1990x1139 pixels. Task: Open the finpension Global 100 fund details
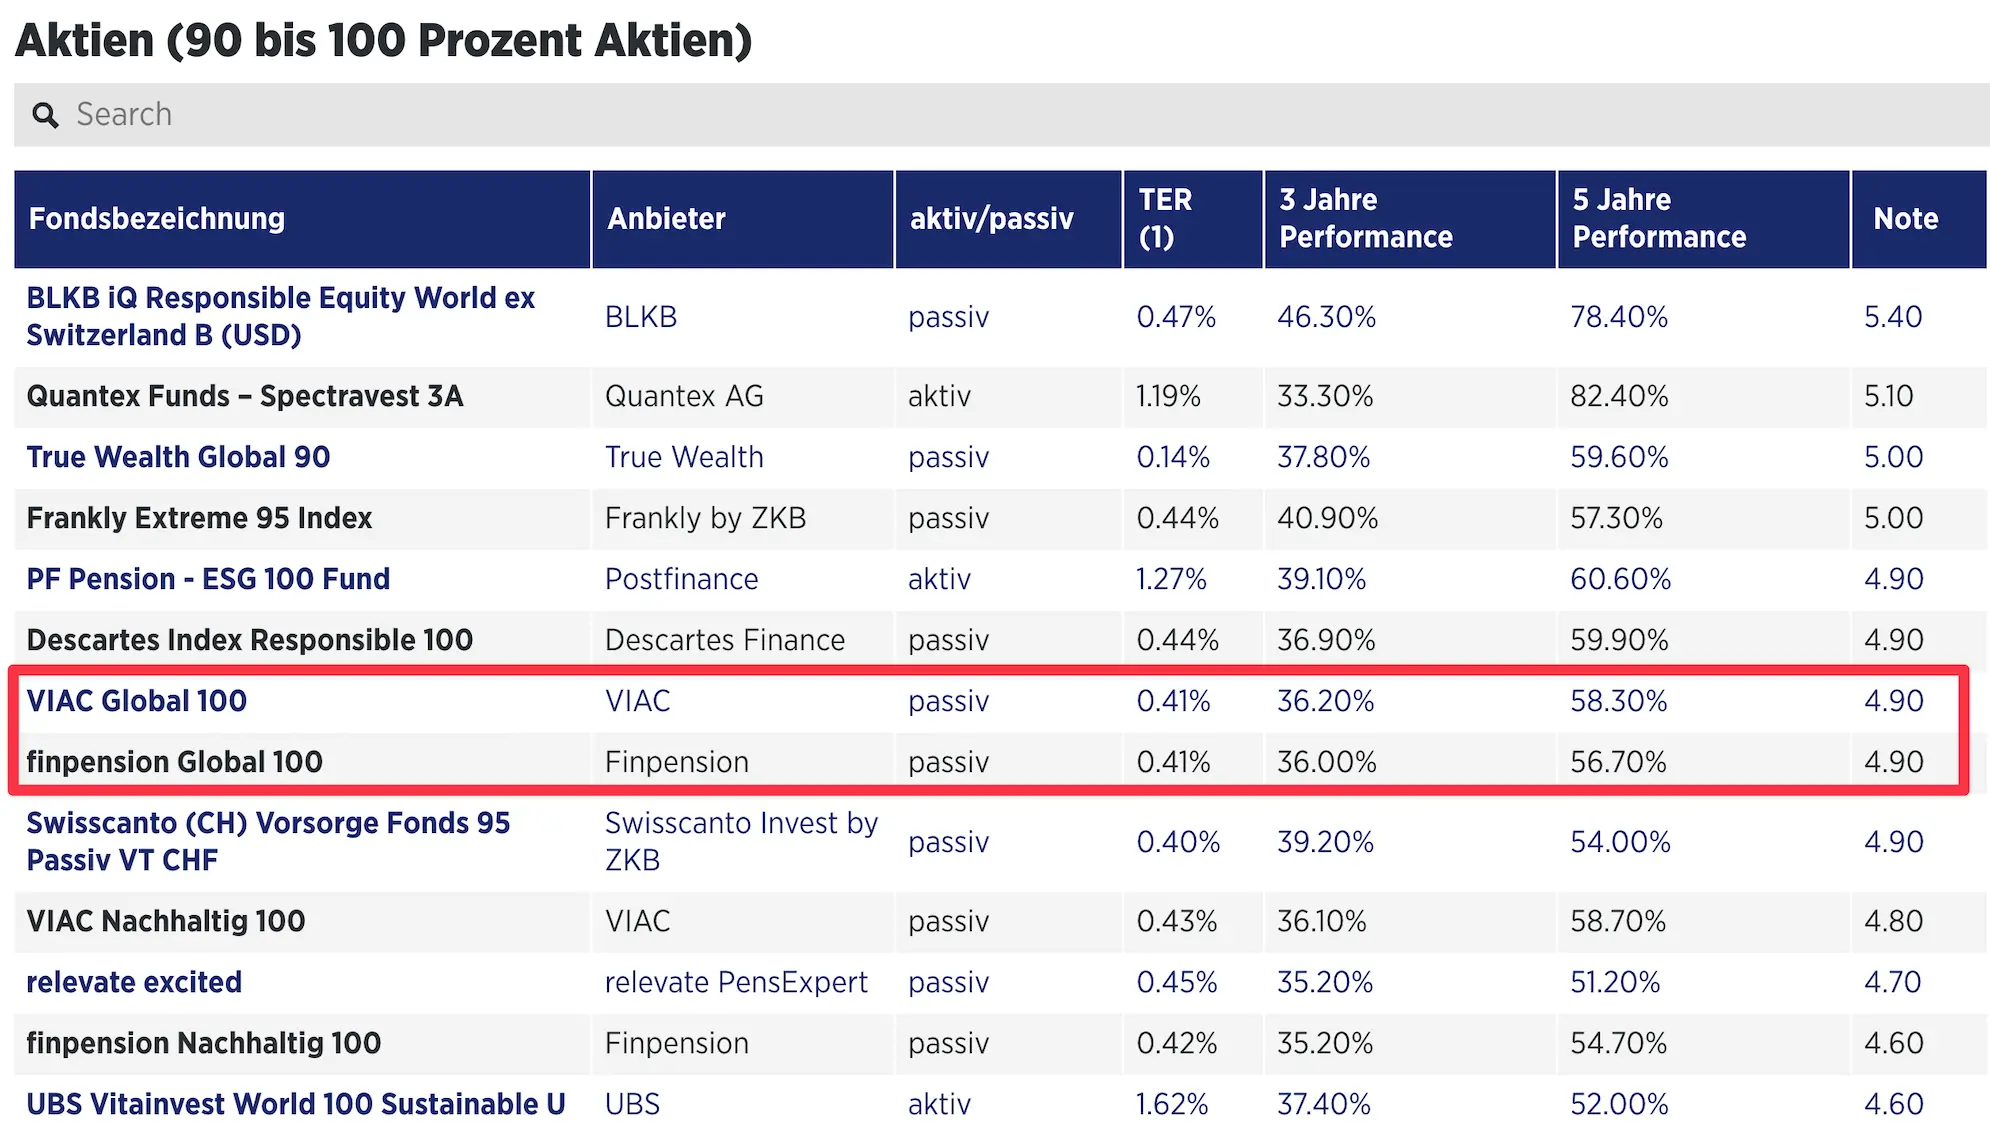click(x=175, y=761)
